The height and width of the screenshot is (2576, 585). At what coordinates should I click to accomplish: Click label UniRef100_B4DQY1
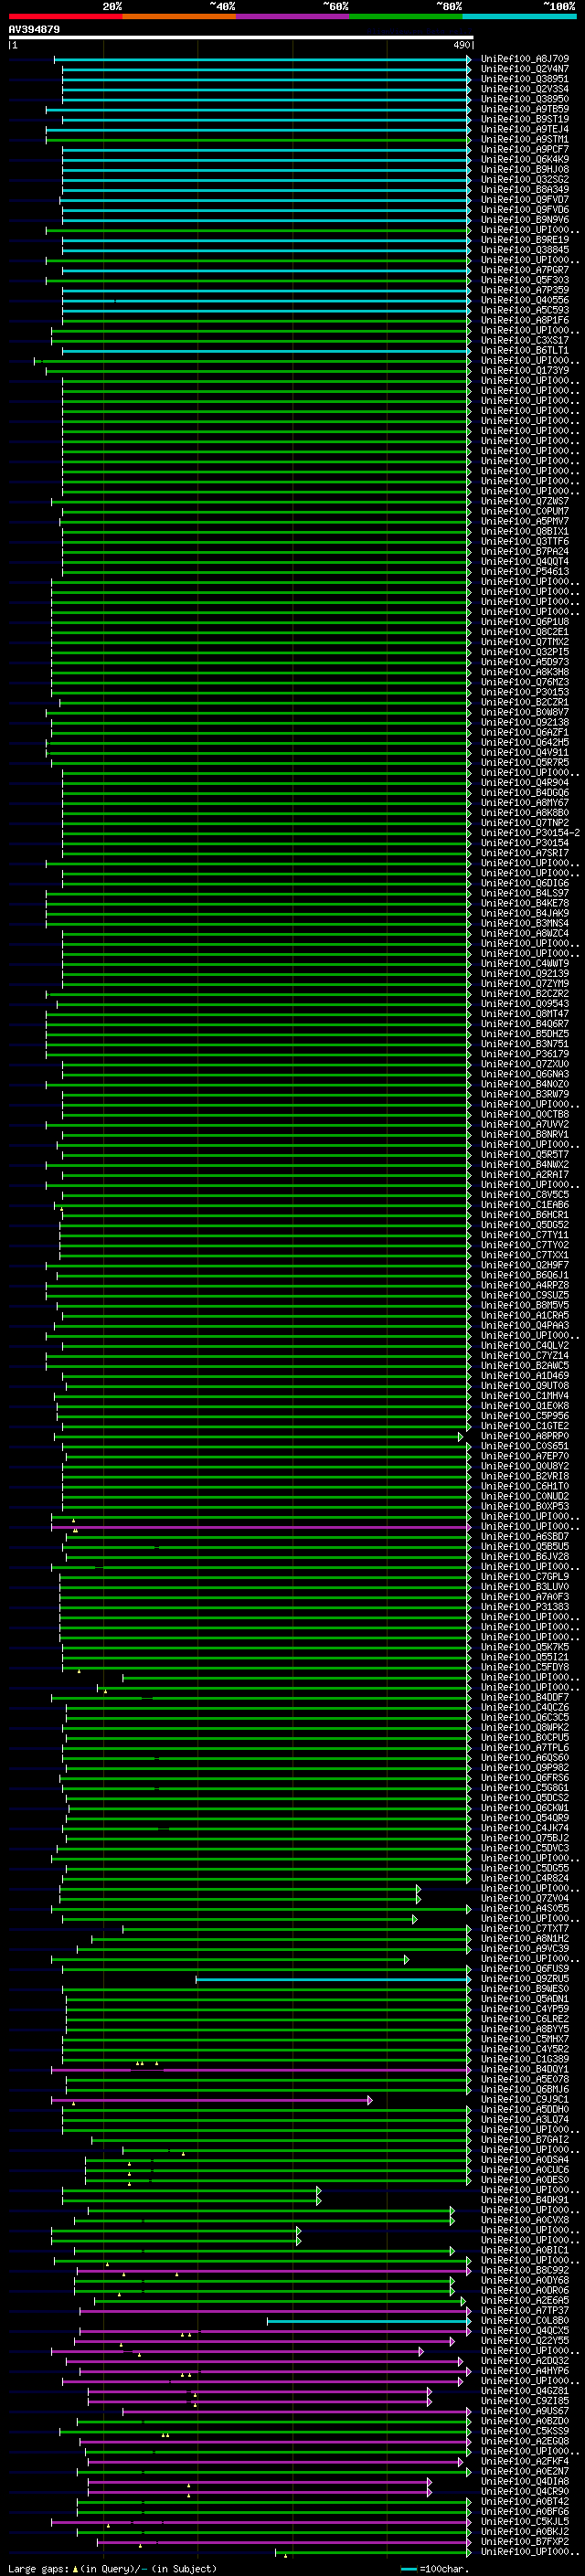tap(525, 2069)
